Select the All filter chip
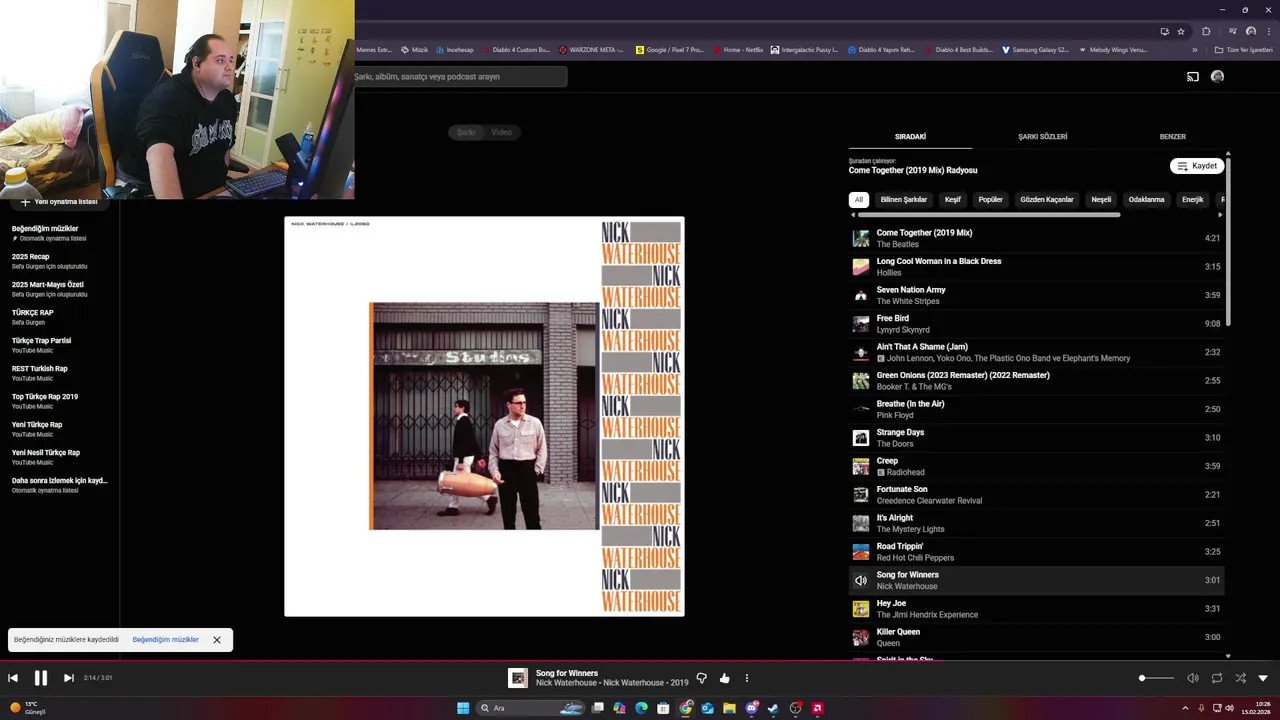 click(x=858, y=199)
